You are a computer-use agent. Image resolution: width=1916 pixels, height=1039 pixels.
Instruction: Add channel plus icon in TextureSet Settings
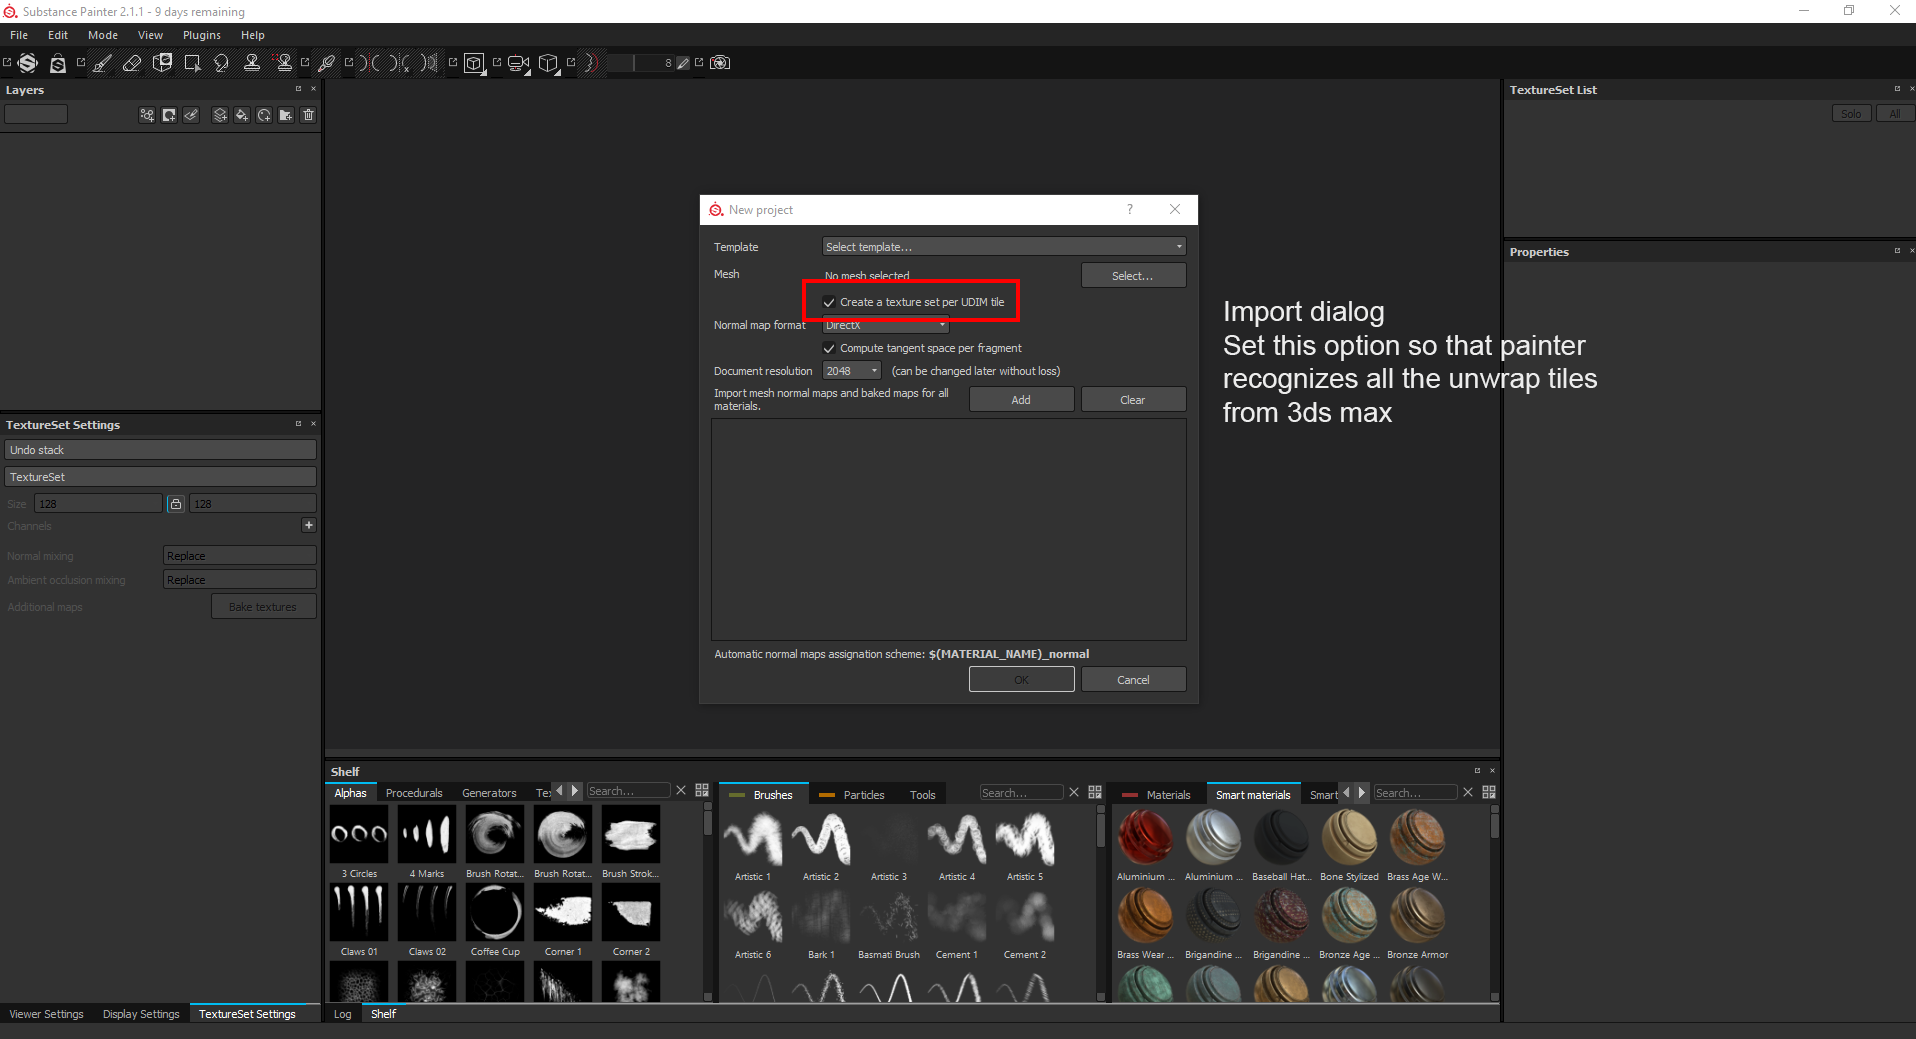click(309, 525)
